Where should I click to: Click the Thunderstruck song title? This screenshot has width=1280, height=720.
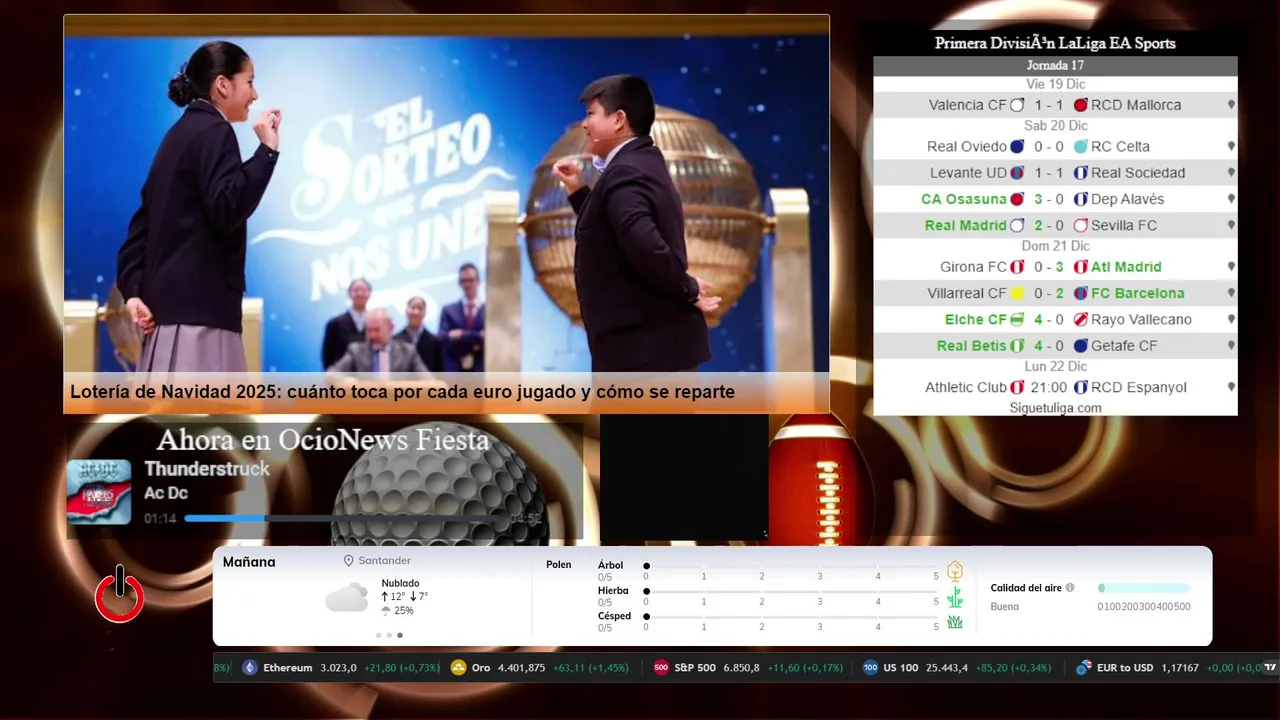pyautogui.click(x=207, y=469)
